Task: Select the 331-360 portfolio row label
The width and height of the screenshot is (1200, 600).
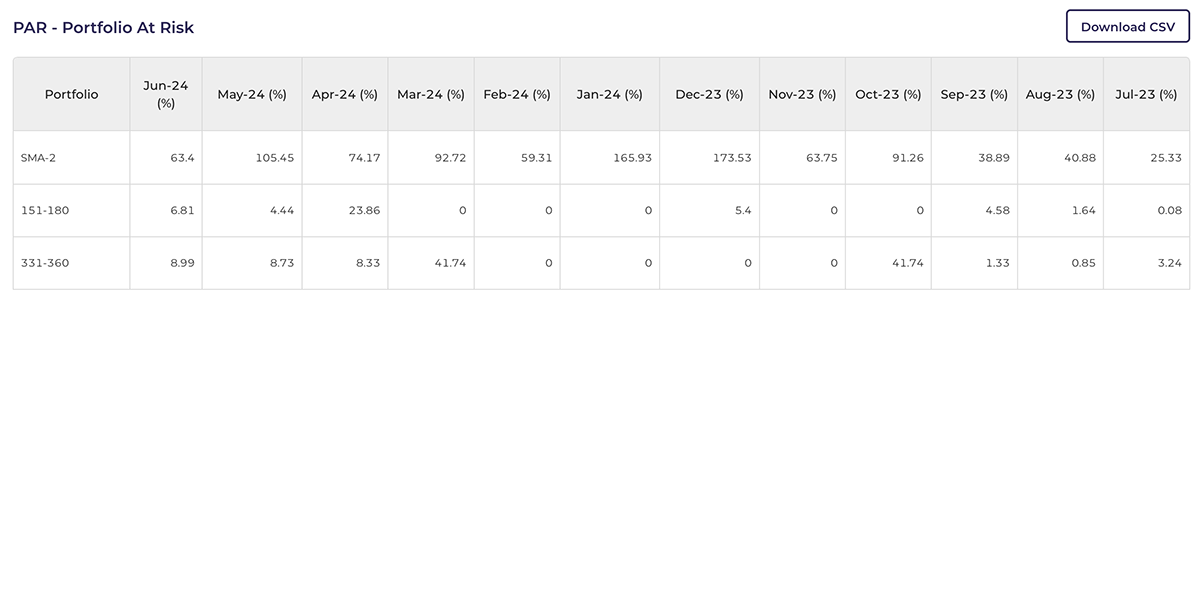Action: [x=45, y=262]
